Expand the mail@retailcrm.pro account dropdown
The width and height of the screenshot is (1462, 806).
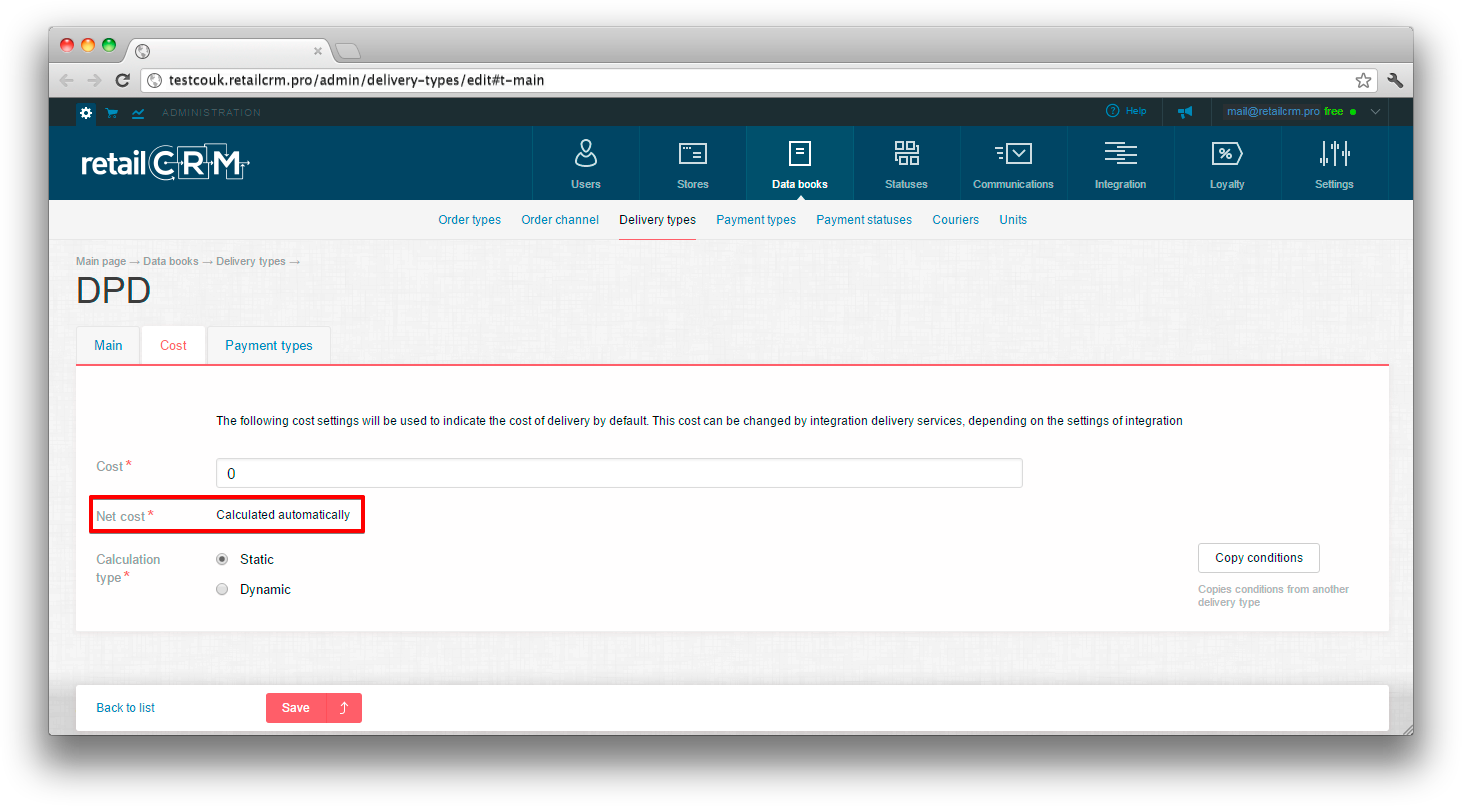[x=1375, y=112]
